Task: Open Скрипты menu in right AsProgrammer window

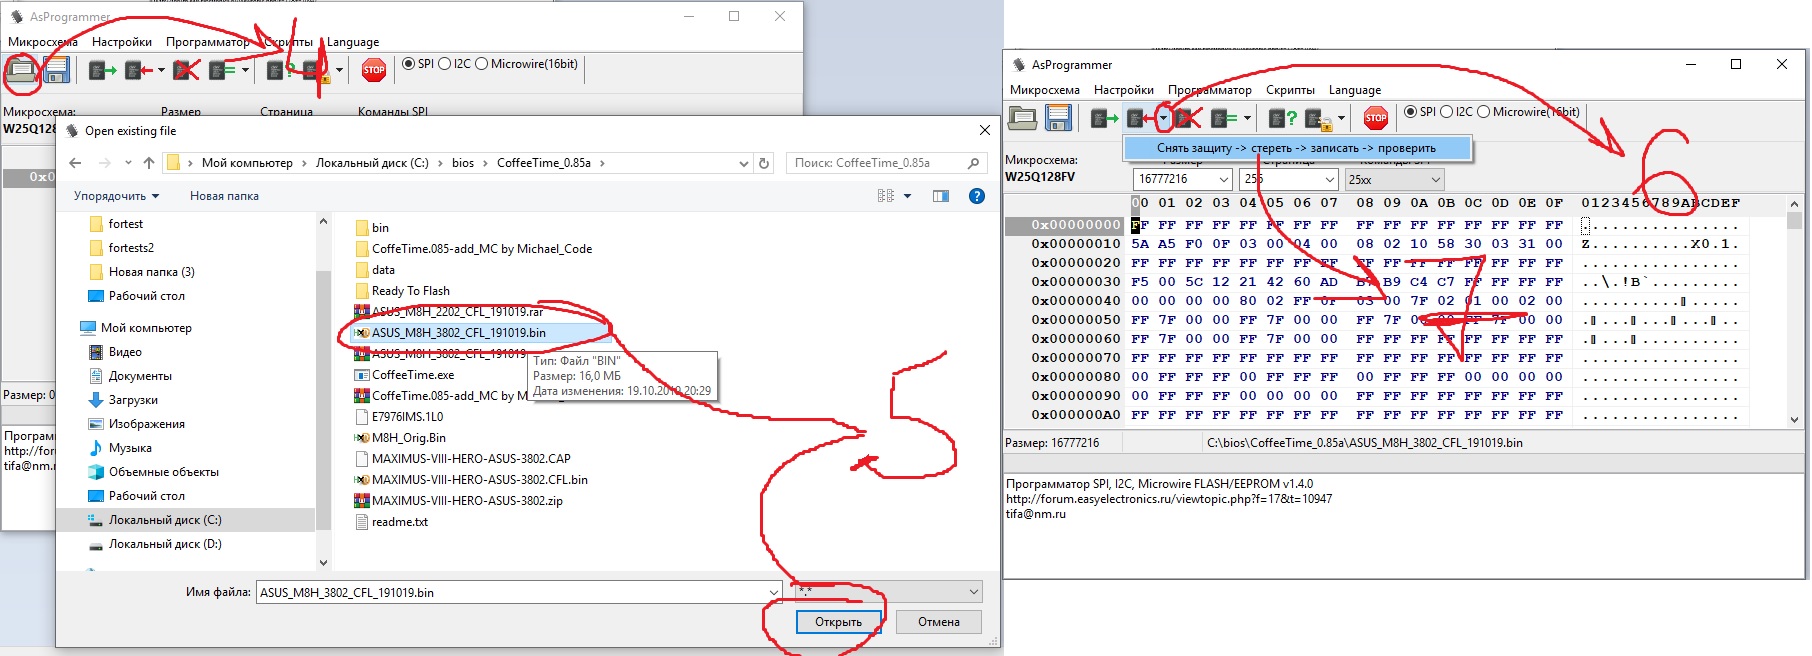Action: [x=1290, y=90]
